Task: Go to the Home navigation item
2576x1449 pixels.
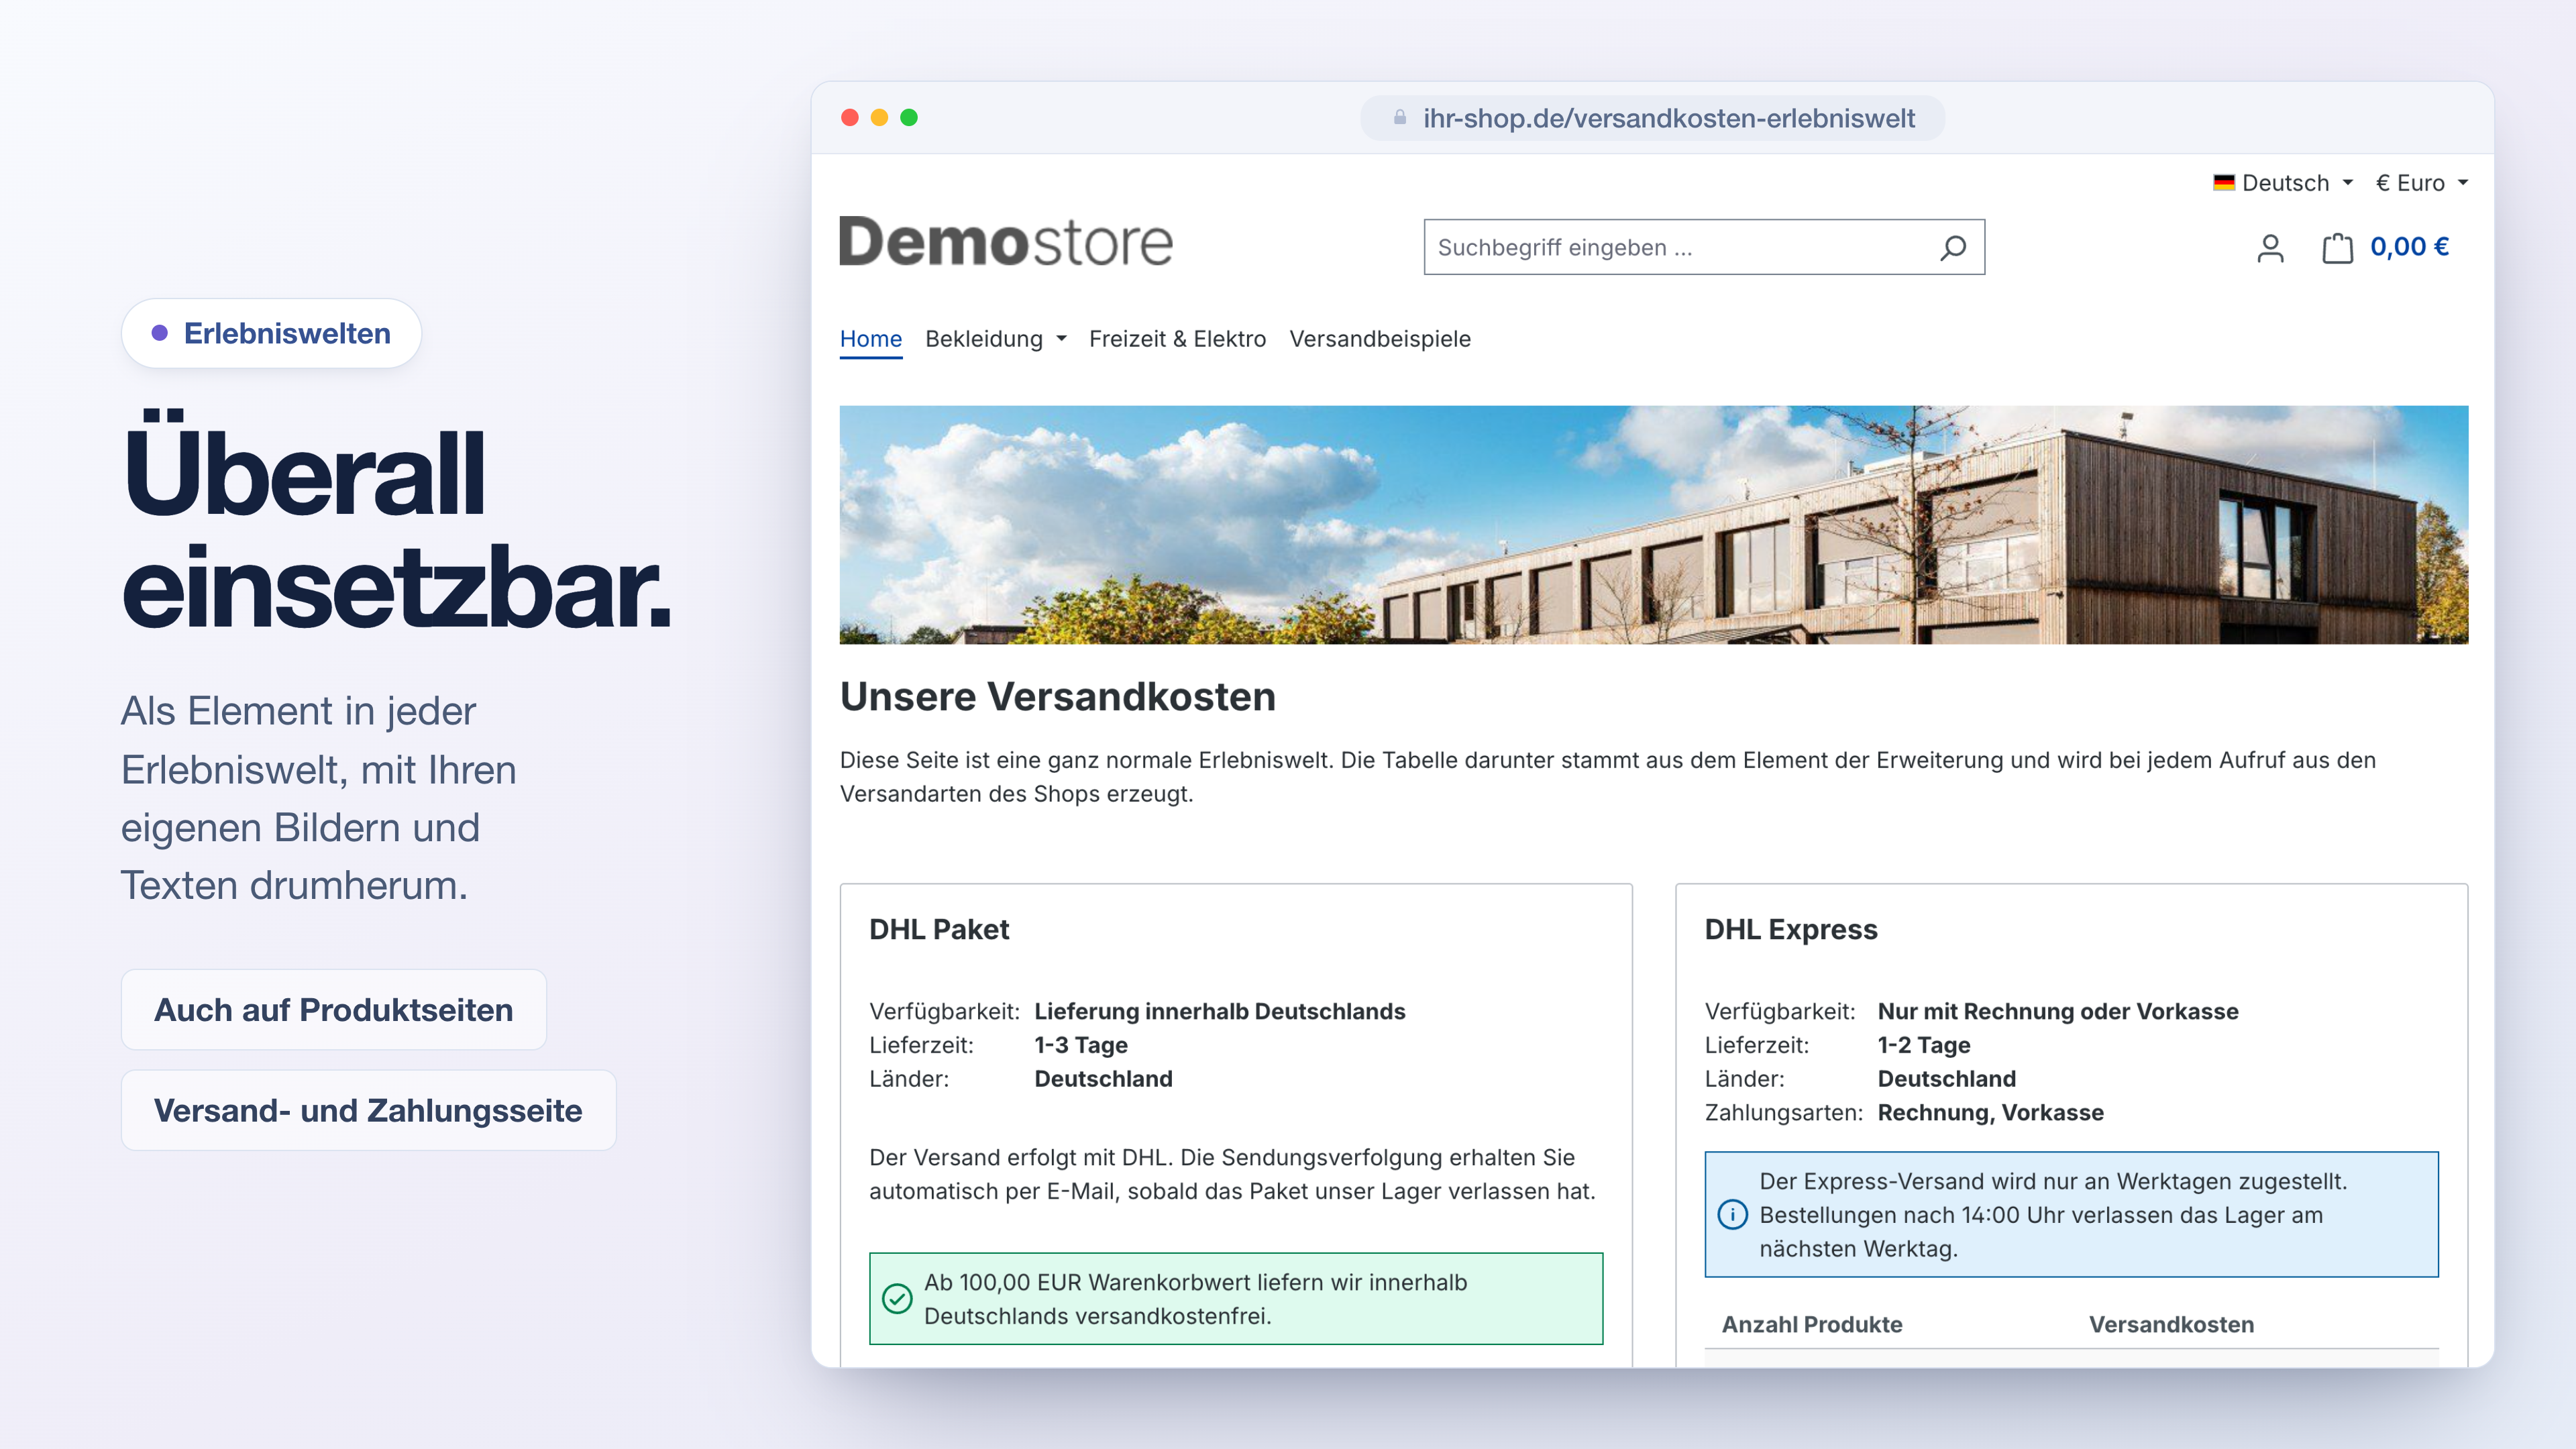Action: 870,339
